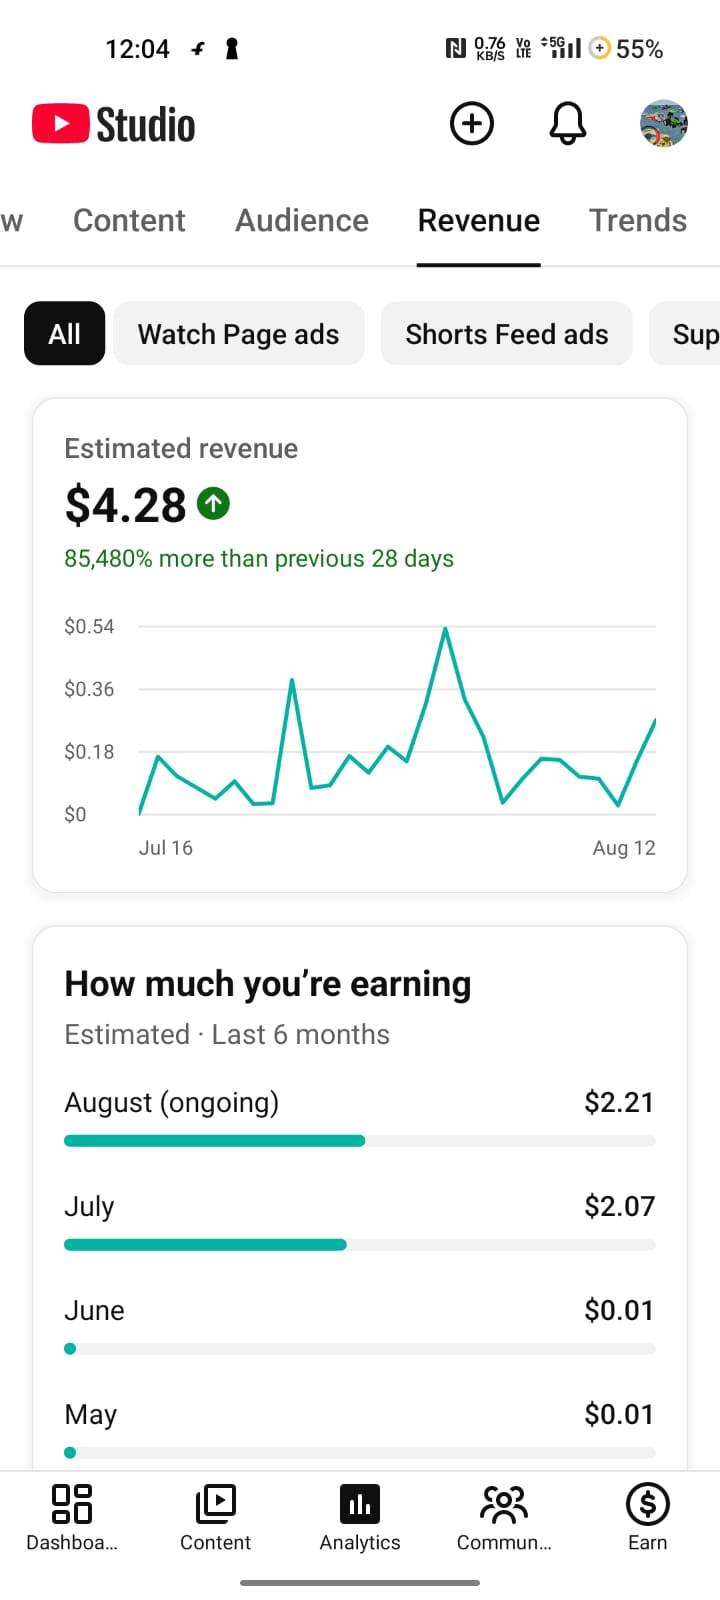Tap the green revenue up-arrow indicator
The image size is (720, 1600).
pyautogui.click(x=214, y=503)
